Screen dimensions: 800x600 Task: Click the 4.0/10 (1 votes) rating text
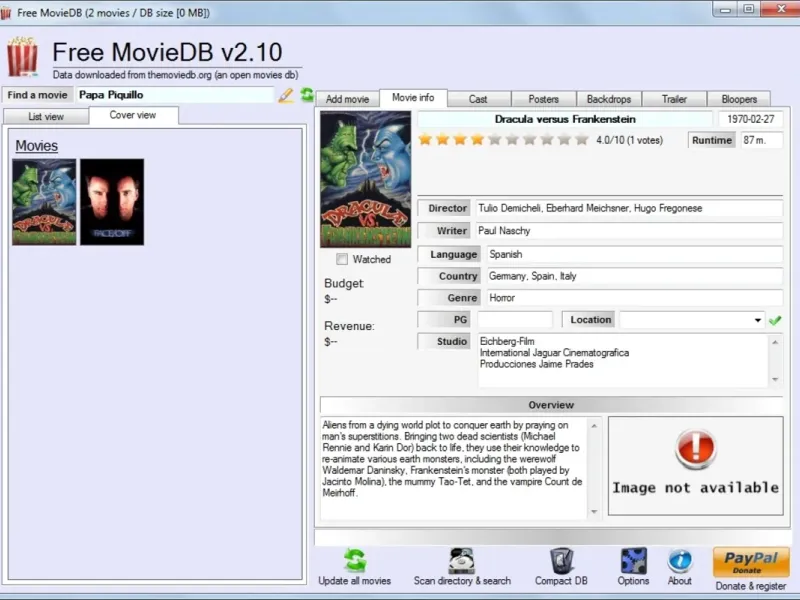tap(629, 140)
